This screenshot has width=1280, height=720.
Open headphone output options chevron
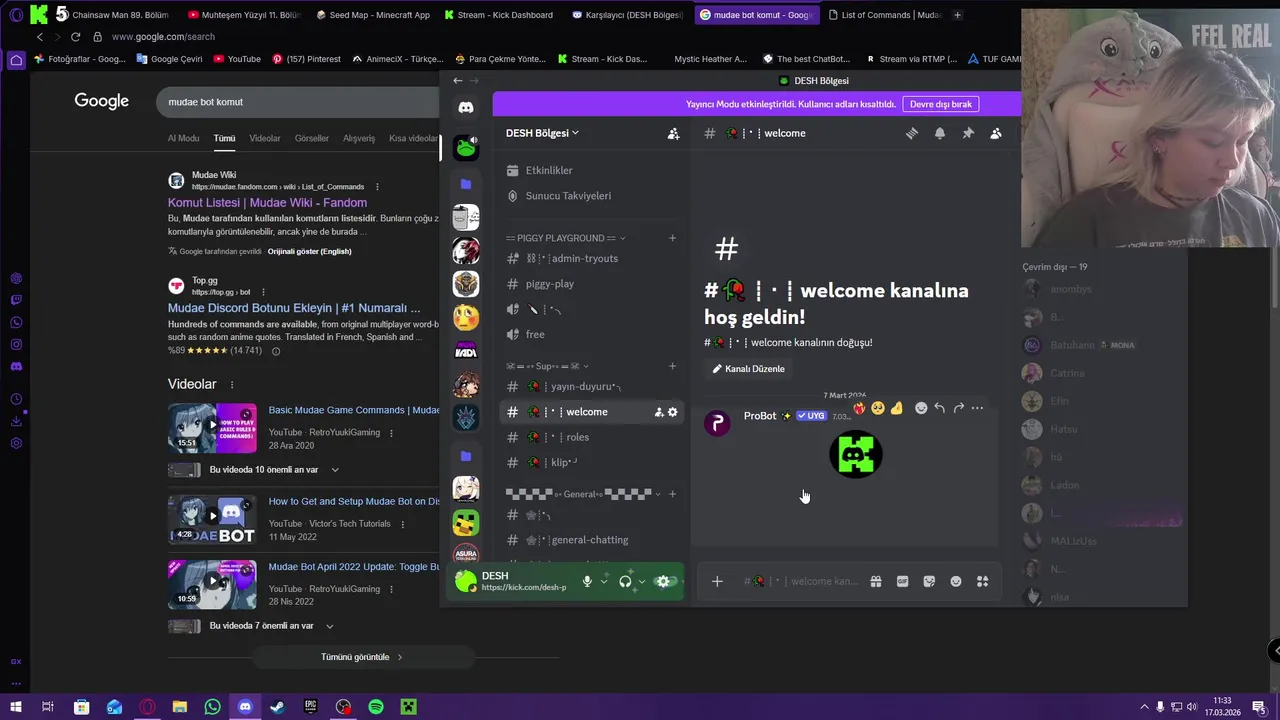[x=641, y=581]
